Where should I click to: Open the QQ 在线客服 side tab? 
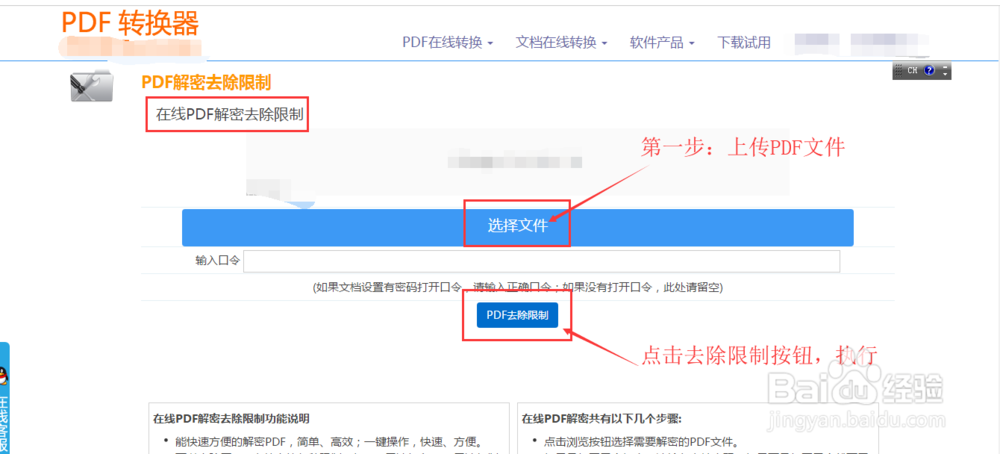coord(4,399)
